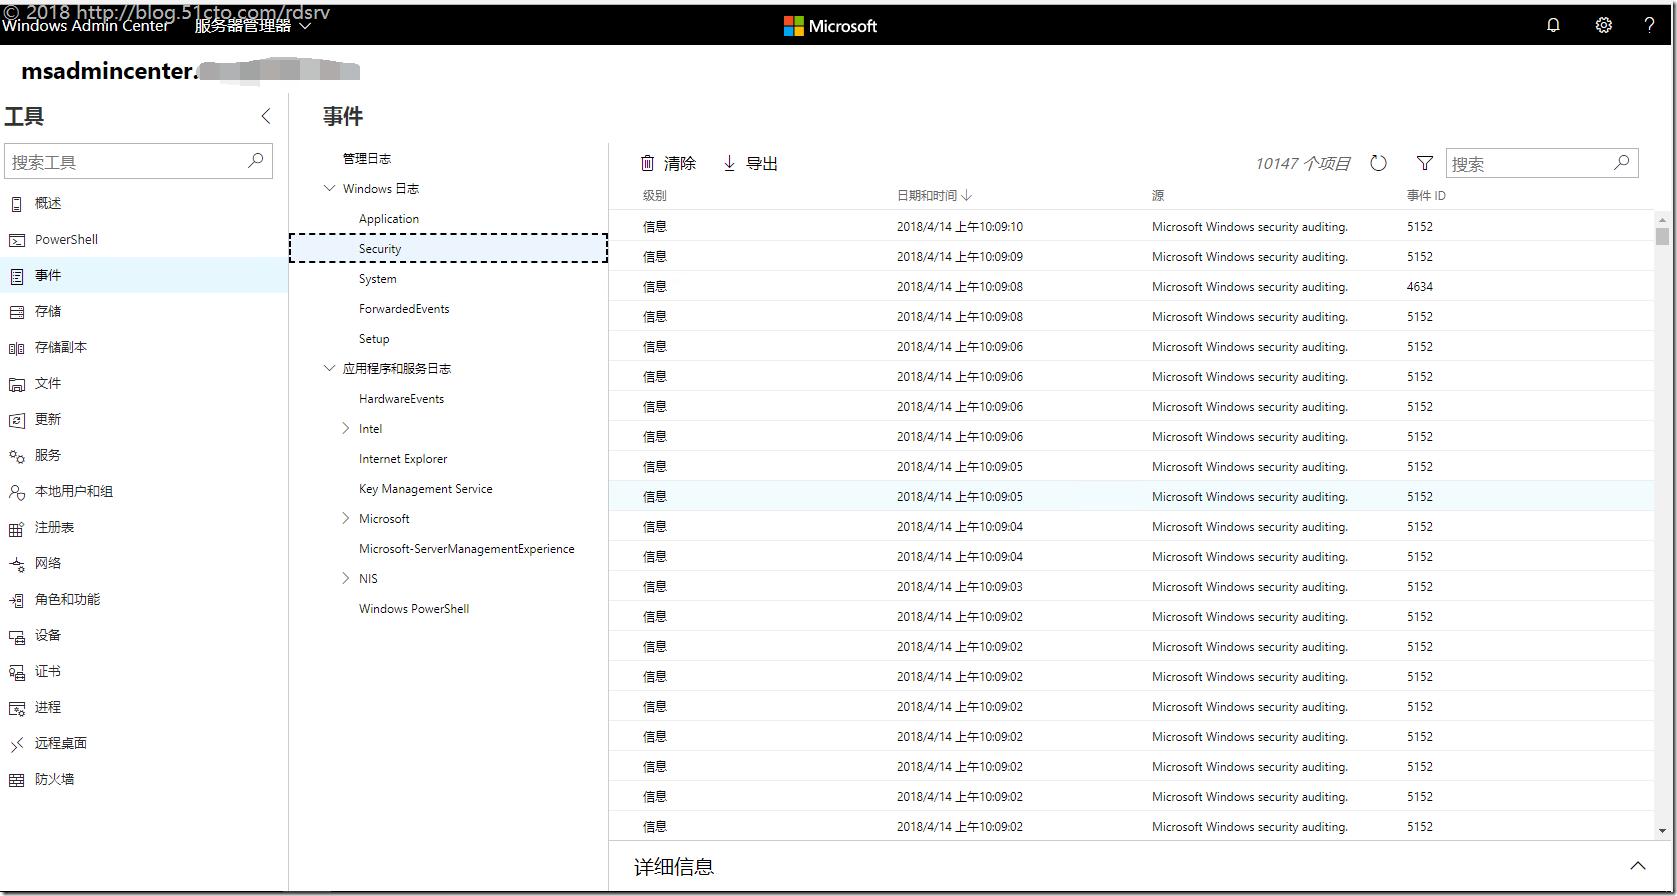The height and width of the screenshot is (896, 1677).
Task: Select the System log
Action: (378, 279)
